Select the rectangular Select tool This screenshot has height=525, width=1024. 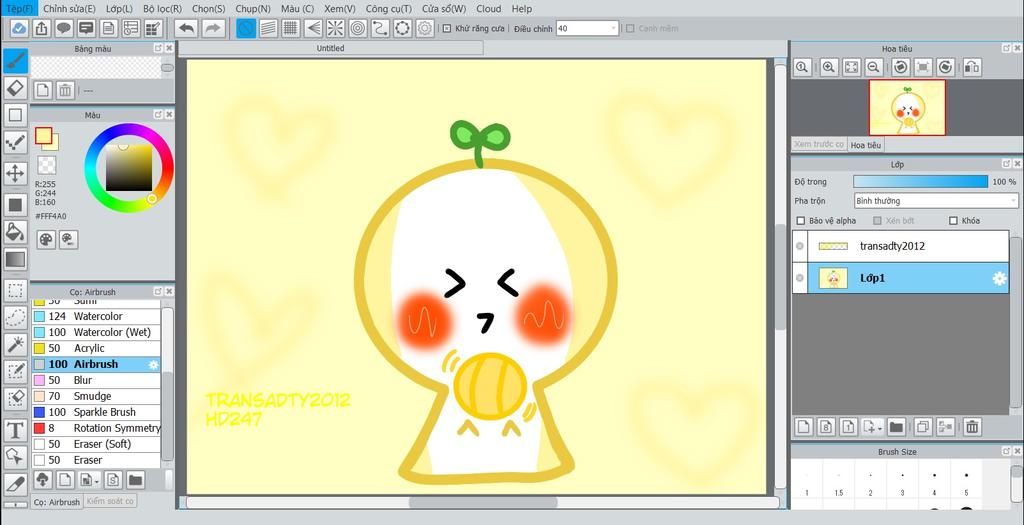coord(16,290)
